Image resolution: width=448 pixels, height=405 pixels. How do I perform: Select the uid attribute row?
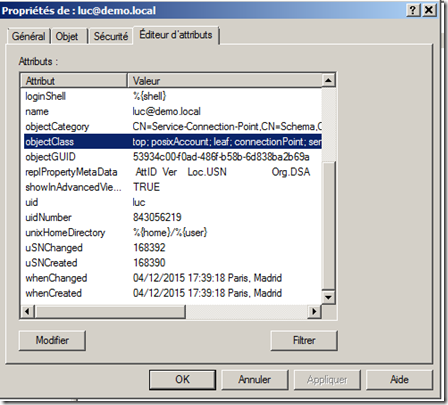[x=172, y=202]
